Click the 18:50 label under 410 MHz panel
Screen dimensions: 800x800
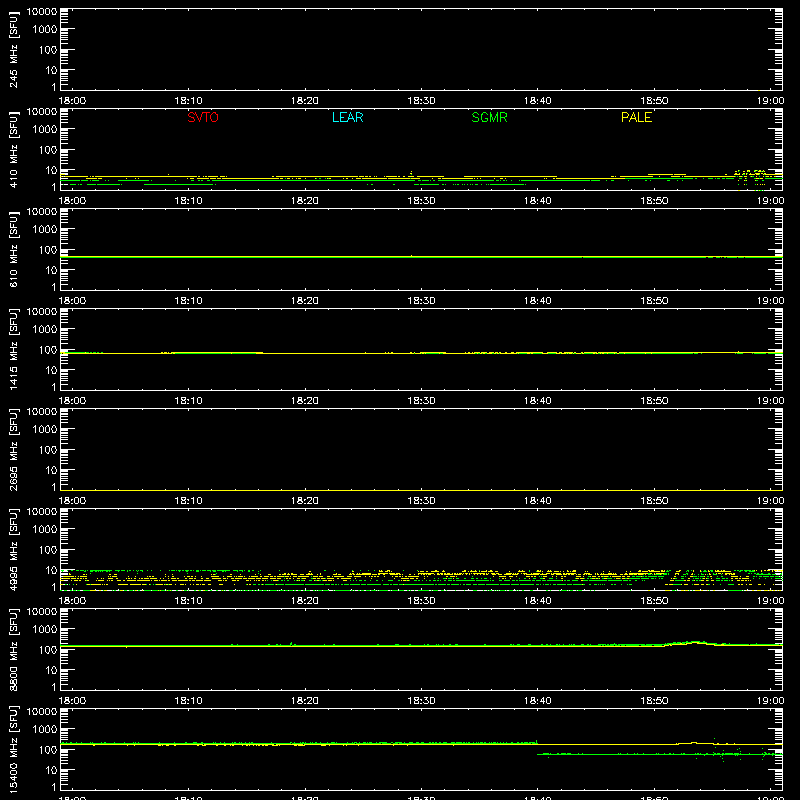pos(654,201)
